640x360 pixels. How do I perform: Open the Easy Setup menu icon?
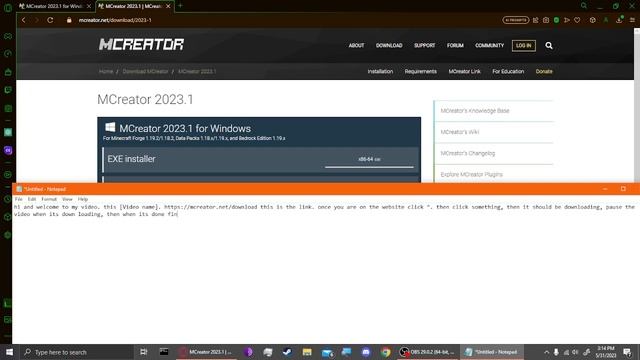click(x=632, y=20)
